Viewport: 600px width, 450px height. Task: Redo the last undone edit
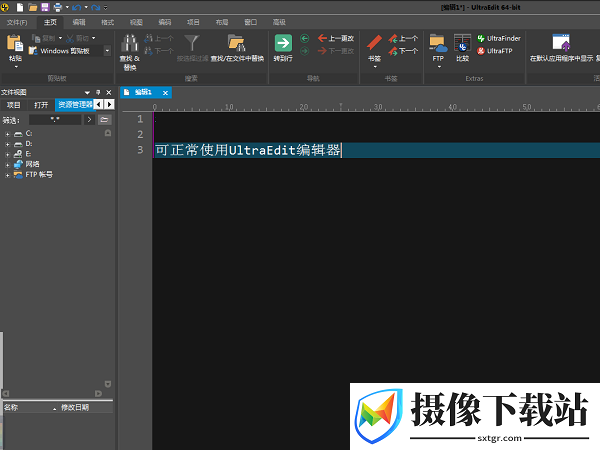click(95, 7)
